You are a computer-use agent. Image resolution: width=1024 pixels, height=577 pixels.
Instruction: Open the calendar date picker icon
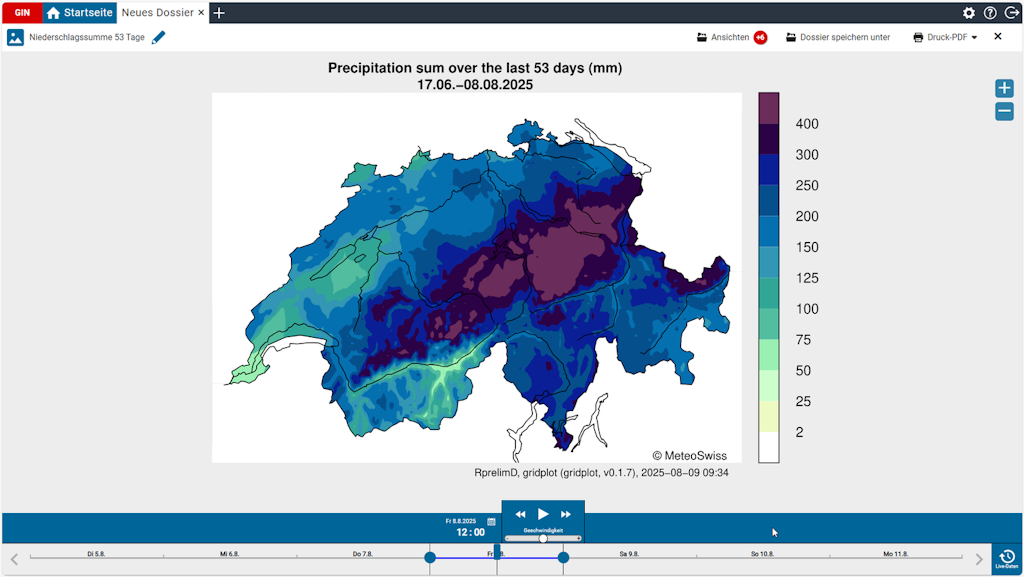coord(491,522)
